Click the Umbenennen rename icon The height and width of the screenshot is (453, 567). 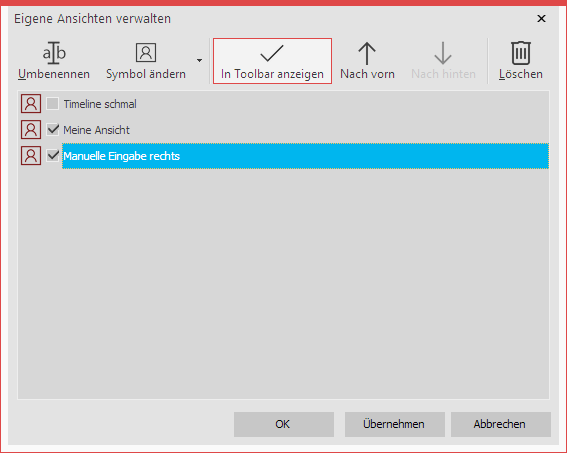coord(54,53)
